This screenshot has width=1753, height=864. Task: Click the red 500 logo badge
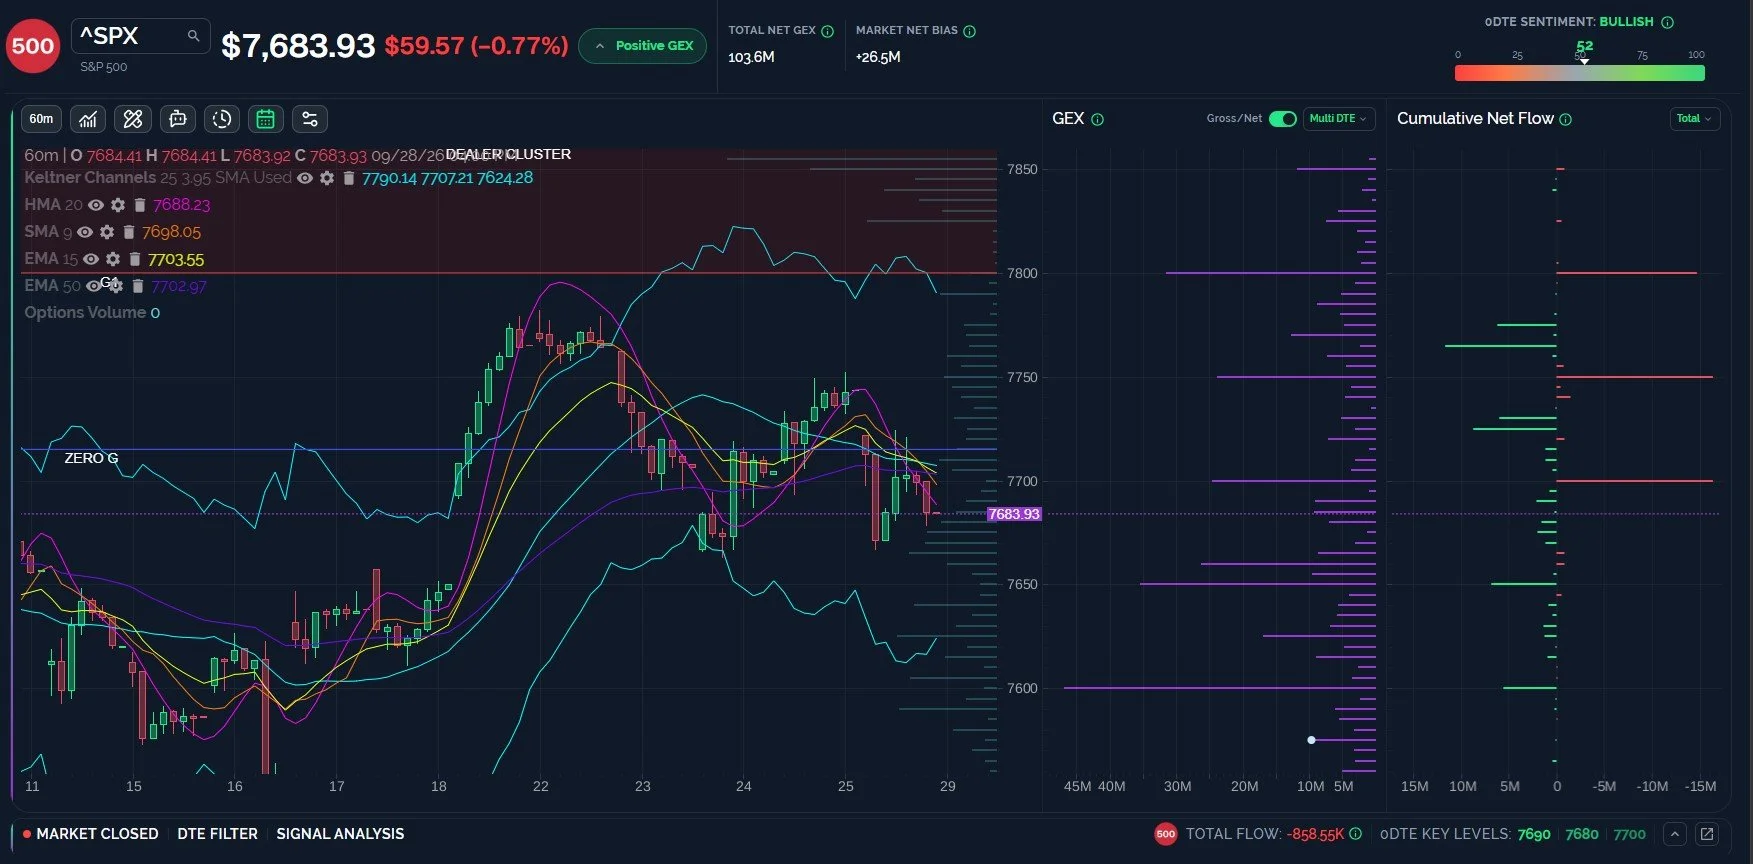(x=33, y=46)
